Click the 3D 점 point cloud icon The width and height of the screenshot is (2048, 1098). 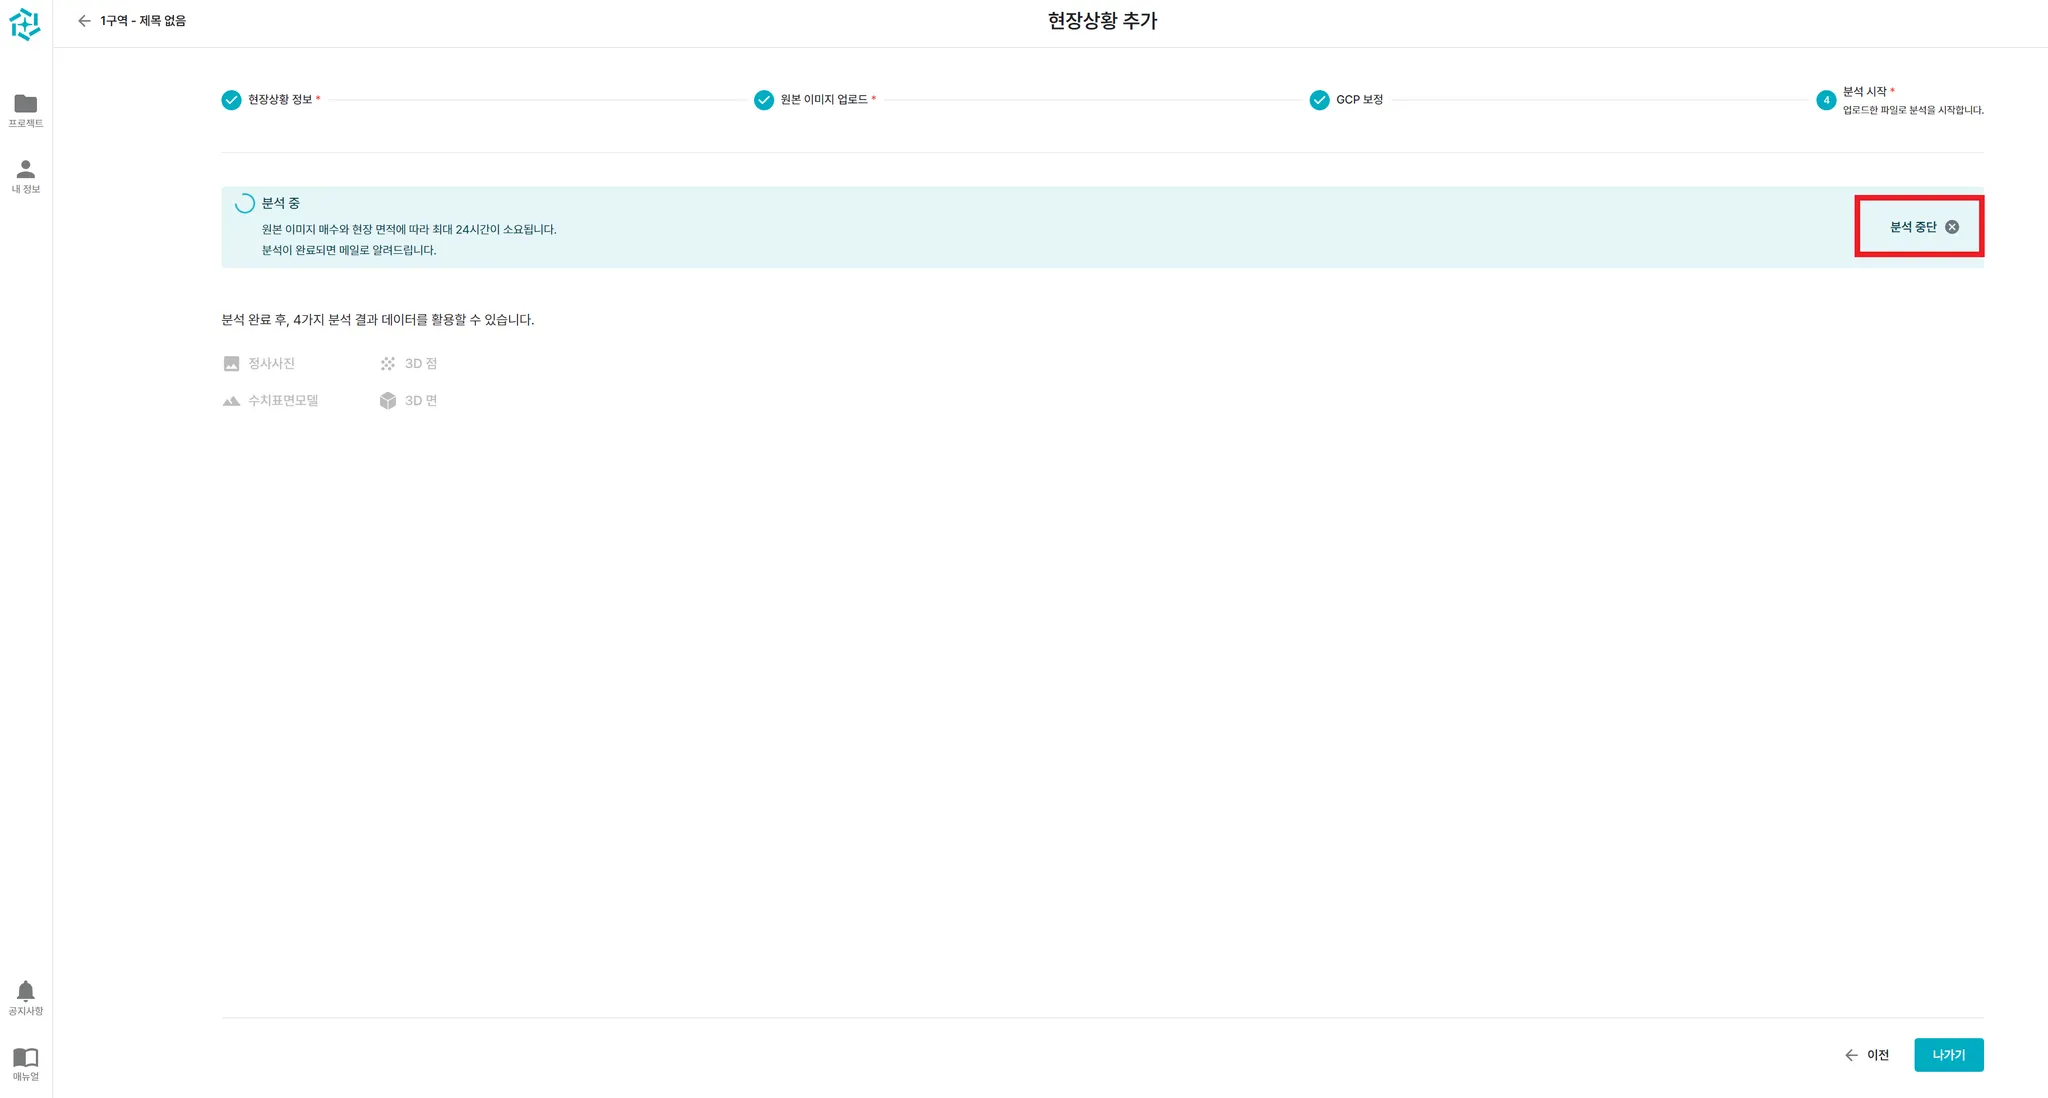388,364
